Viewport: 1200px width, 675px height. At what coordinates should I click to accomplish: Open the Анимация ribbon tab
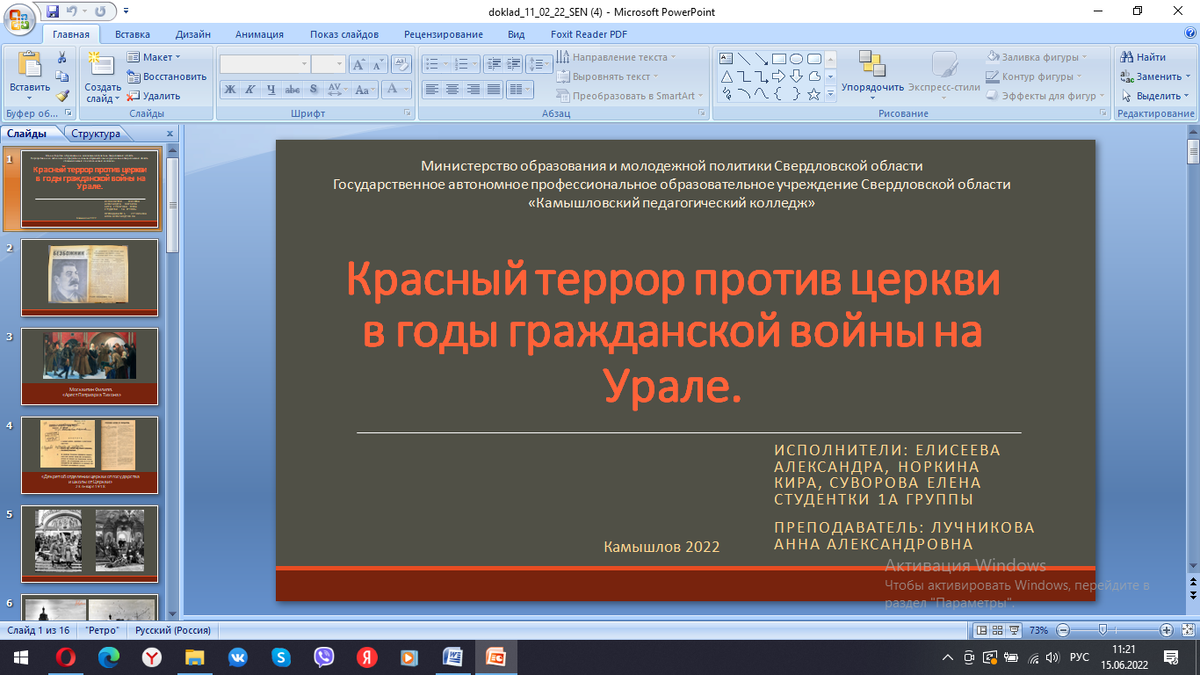coord(259,34)
